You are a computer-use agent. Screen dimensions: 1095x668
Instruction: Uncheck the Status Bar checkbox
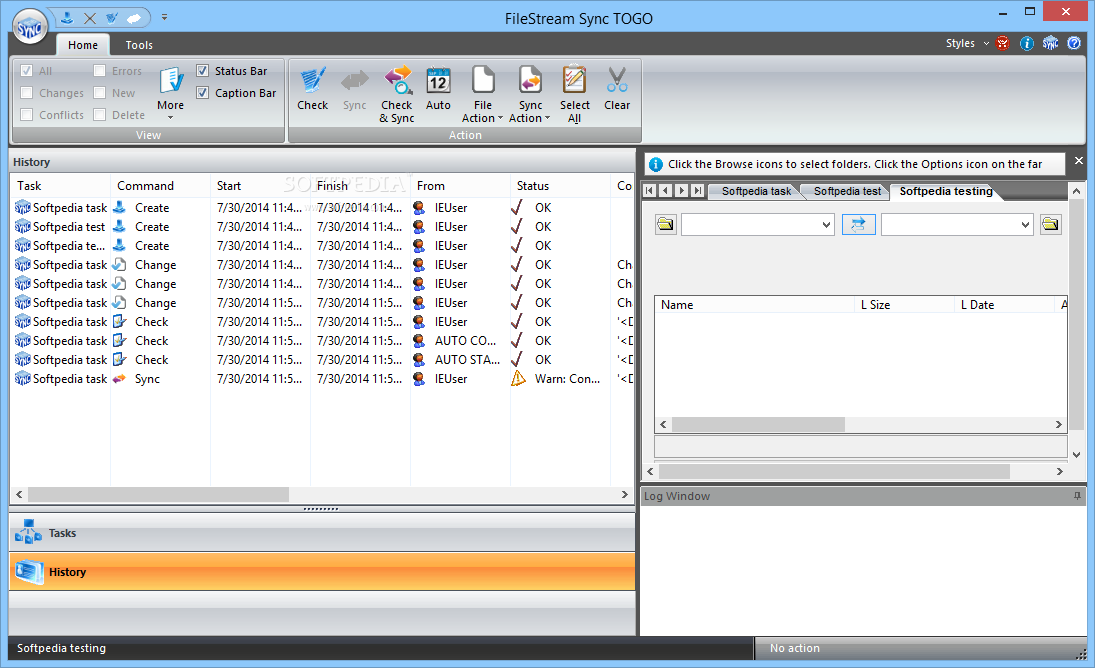pos(203,70)
